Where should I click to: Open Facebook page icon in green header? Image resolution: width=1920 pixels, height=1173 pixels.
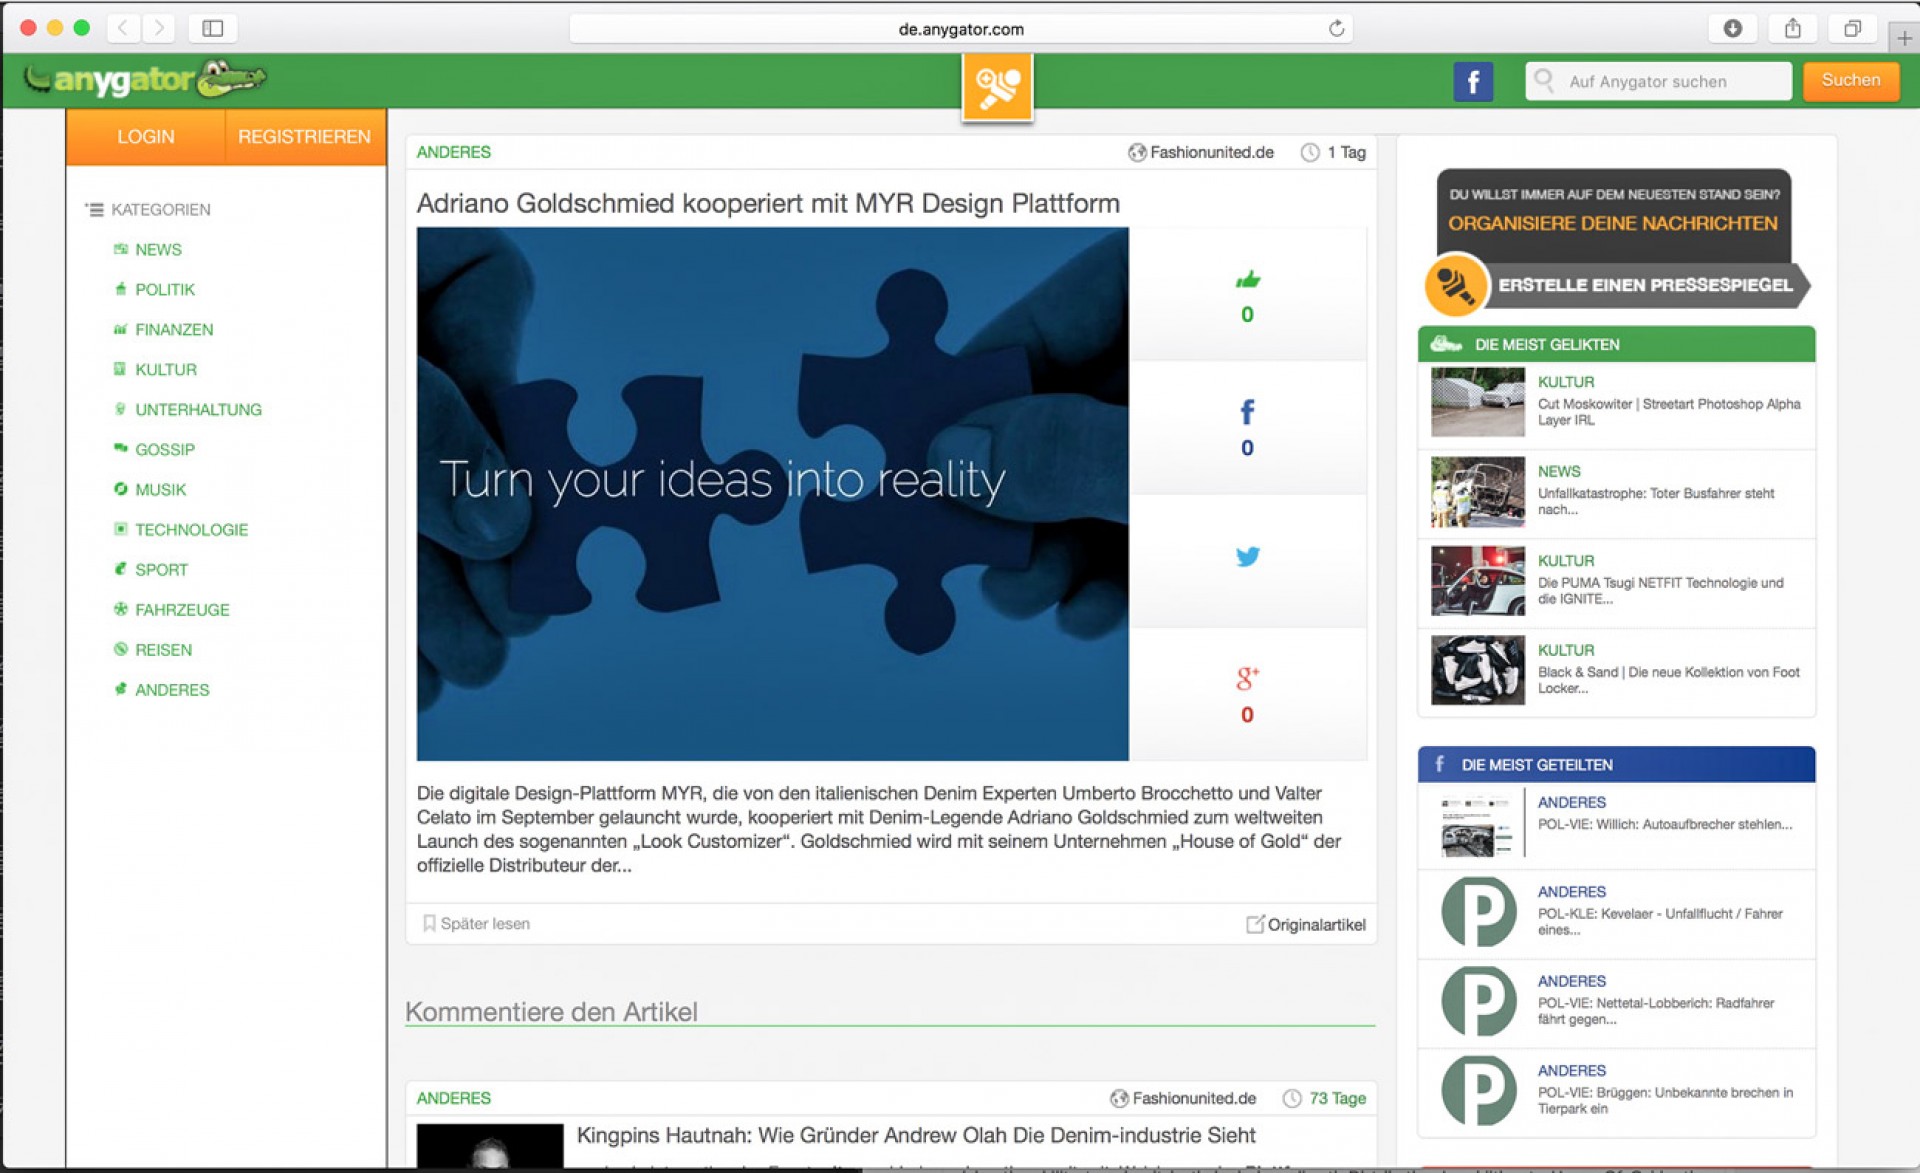coord(1472,81)
